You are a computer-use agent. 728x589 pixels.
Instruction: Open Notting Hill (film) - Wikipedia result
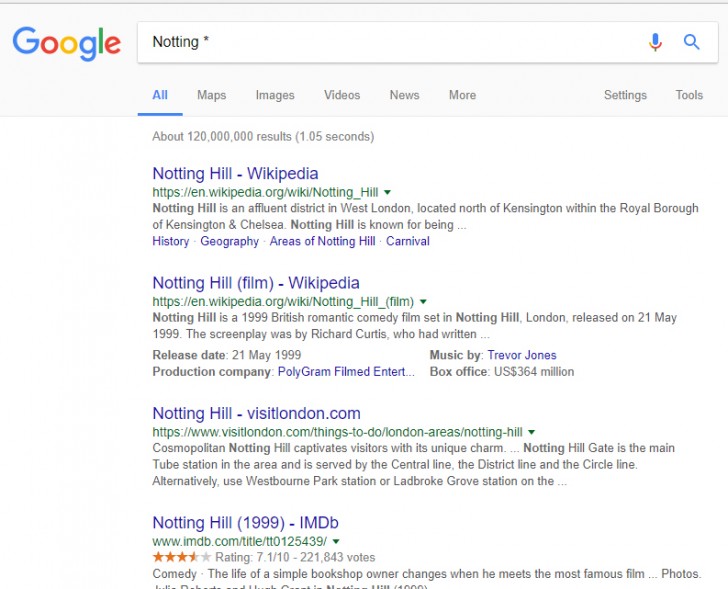[x=255, y=283]
